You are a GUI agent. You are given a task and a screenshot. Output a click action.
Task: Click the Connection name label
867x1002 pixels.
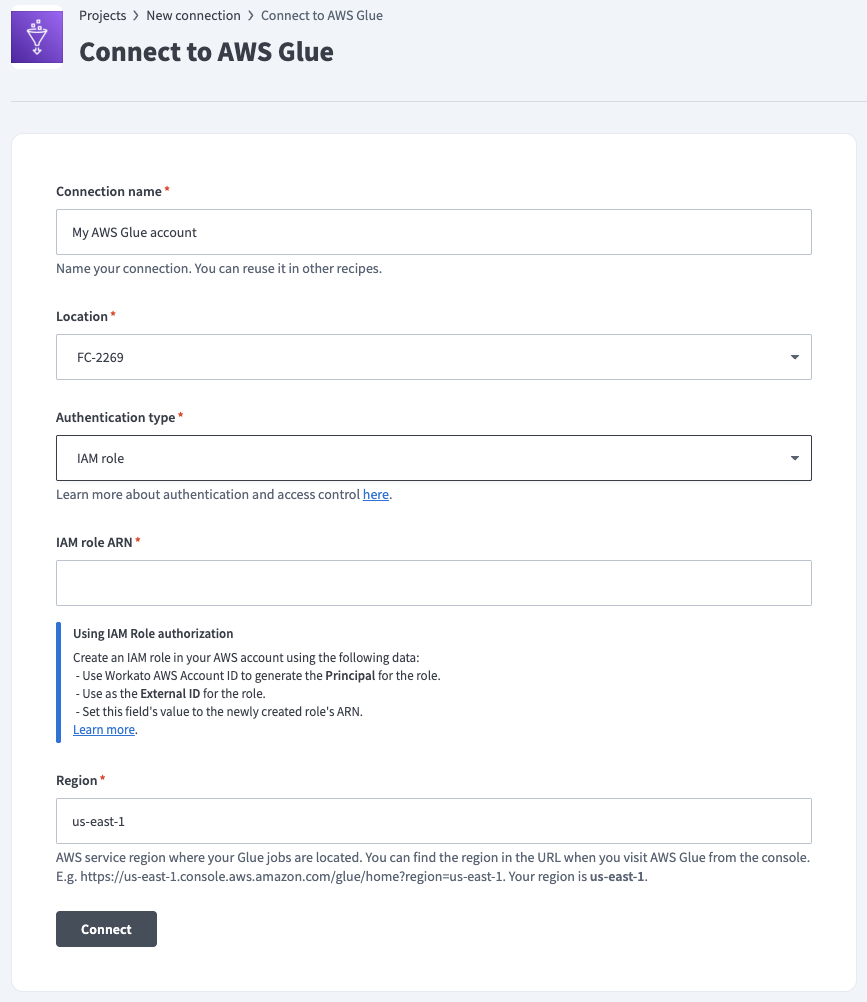[109, 191]
